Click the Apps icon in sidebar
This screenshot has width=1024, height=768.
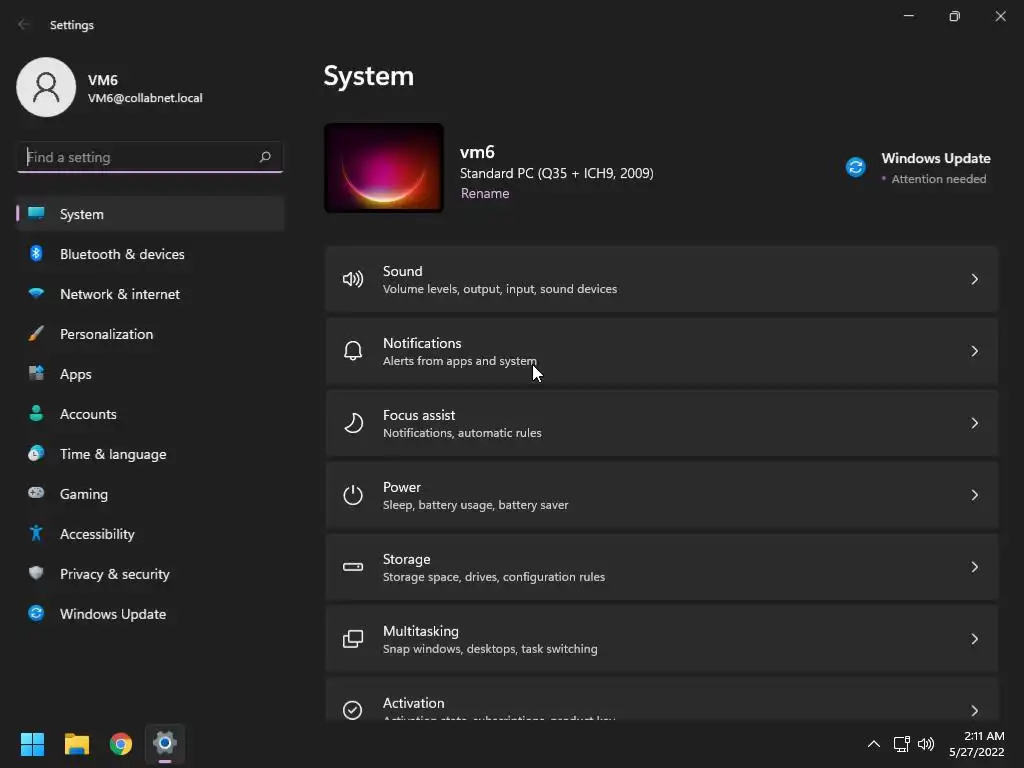pyautogui.click(x=37, y=374)
